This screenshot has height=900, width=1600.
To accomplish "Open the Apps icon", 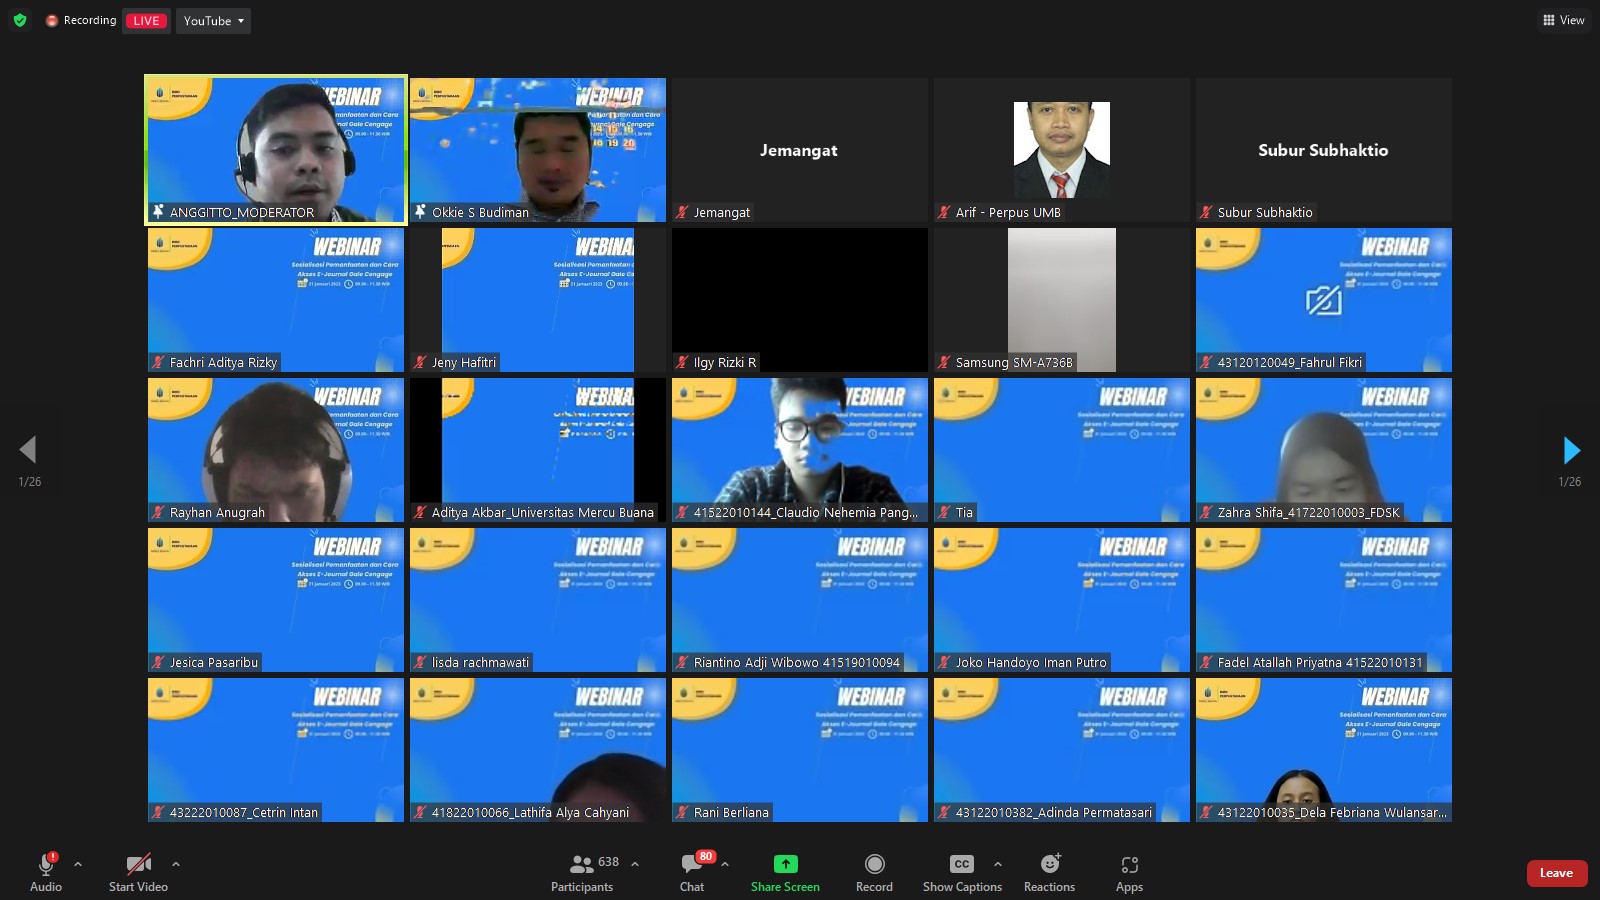I will click(1129, 864).
